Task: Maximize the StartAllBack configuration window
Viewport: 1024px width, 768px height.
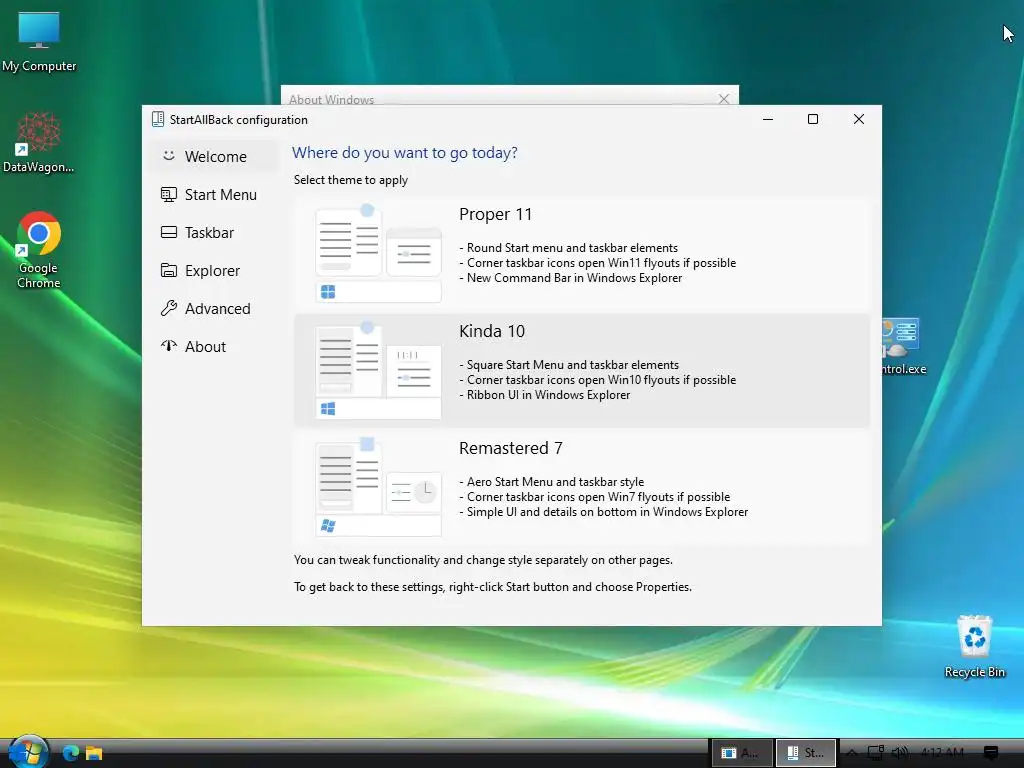Action: (x=813, y=119)
